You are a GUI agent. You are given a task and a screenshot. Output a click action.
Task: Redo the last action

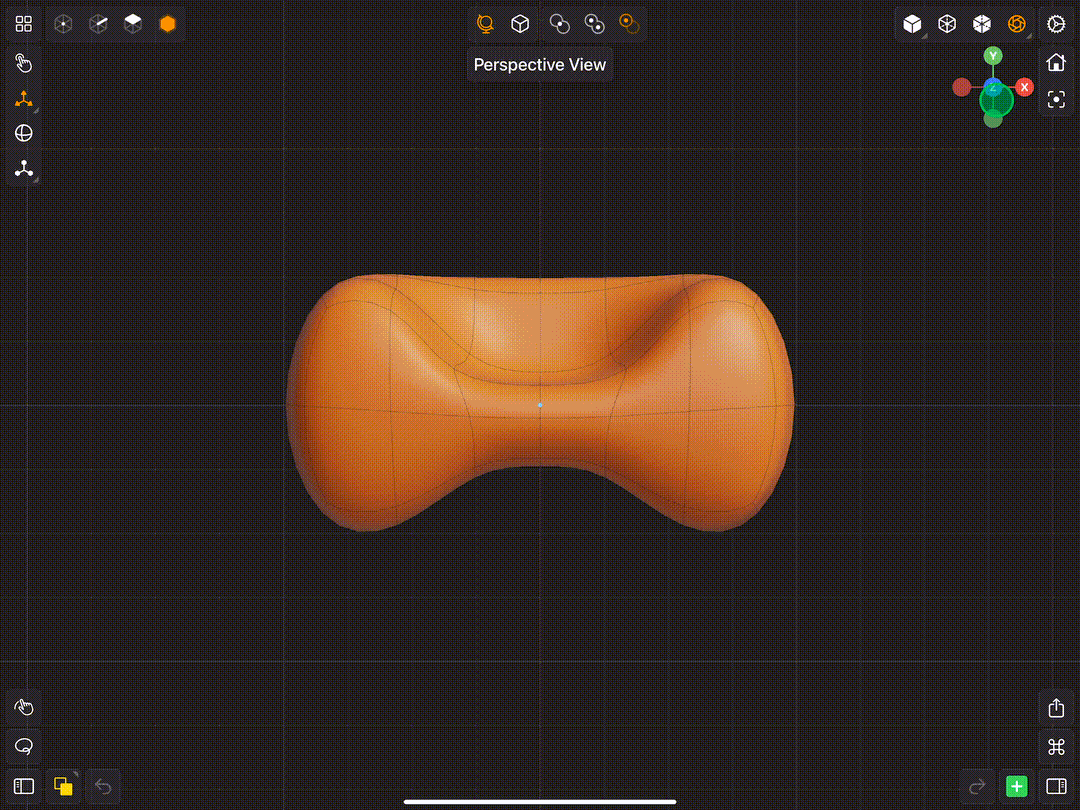click(977, 786)
